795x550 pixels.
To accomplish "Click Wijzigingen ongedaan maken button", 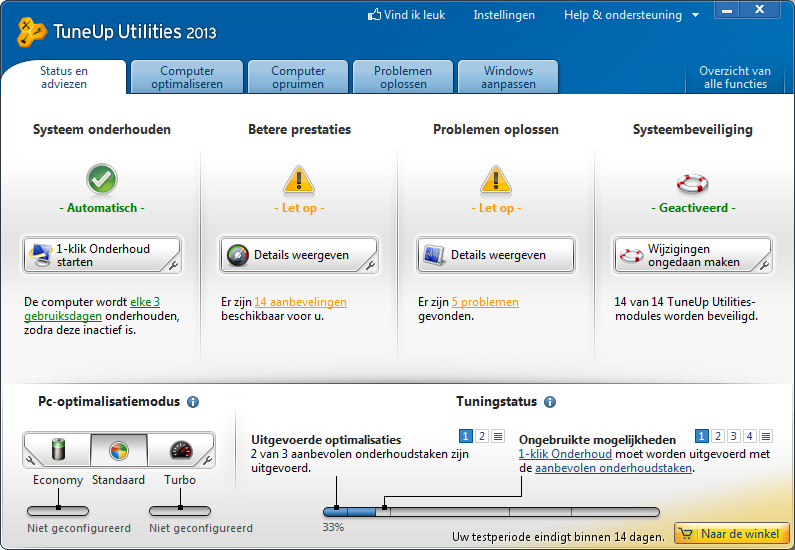I will tap(693, 255).
